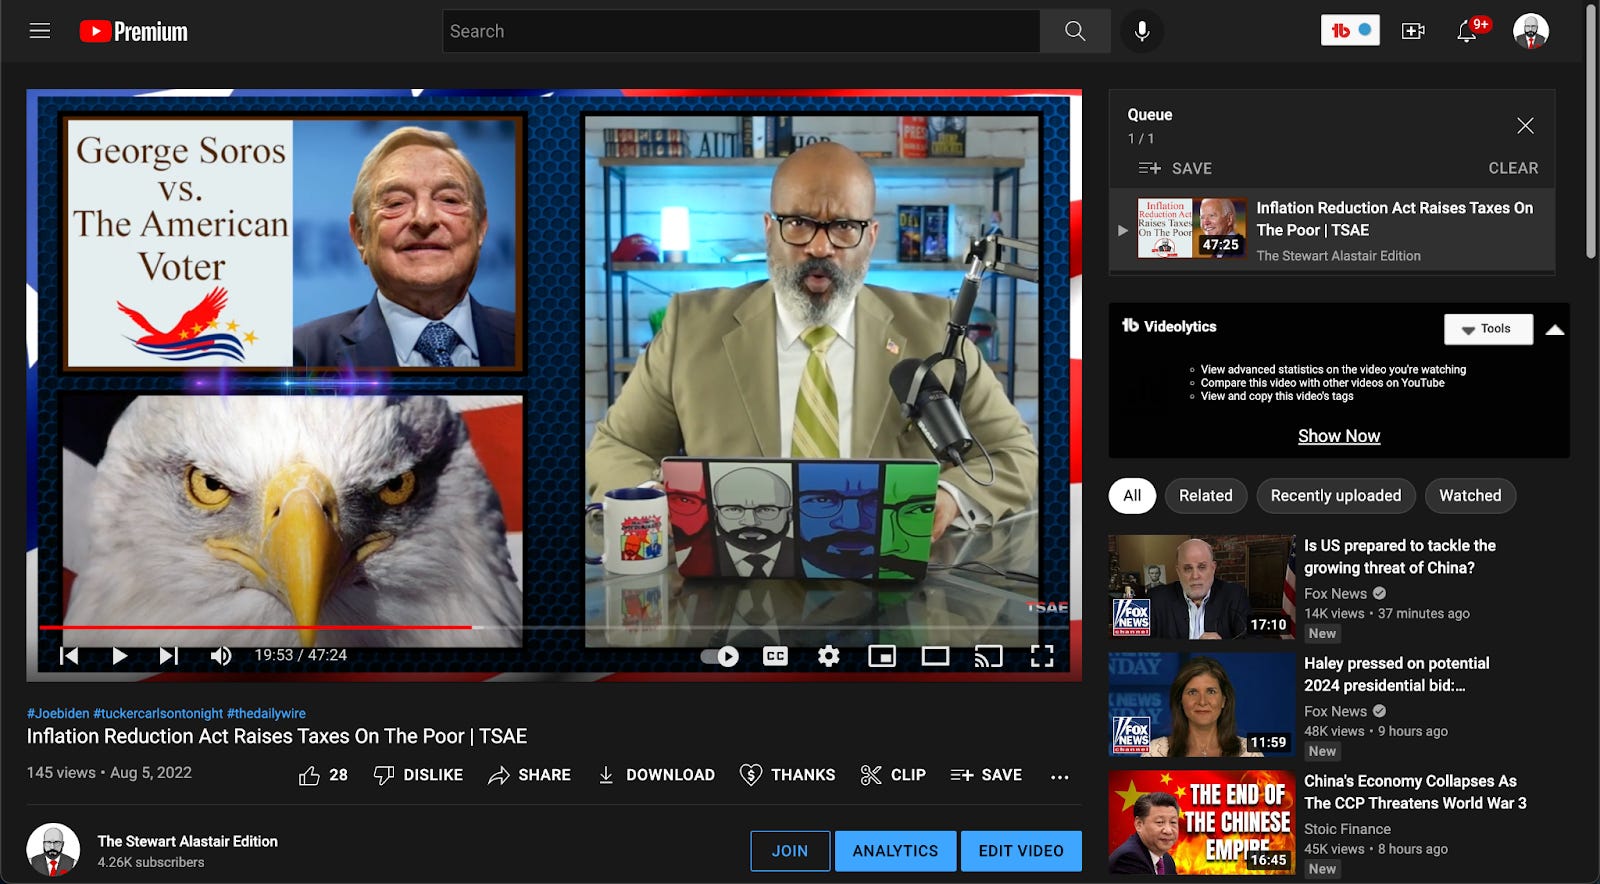Open the Create video icon
The image size is (1600, 884).
pos(1413,31)
